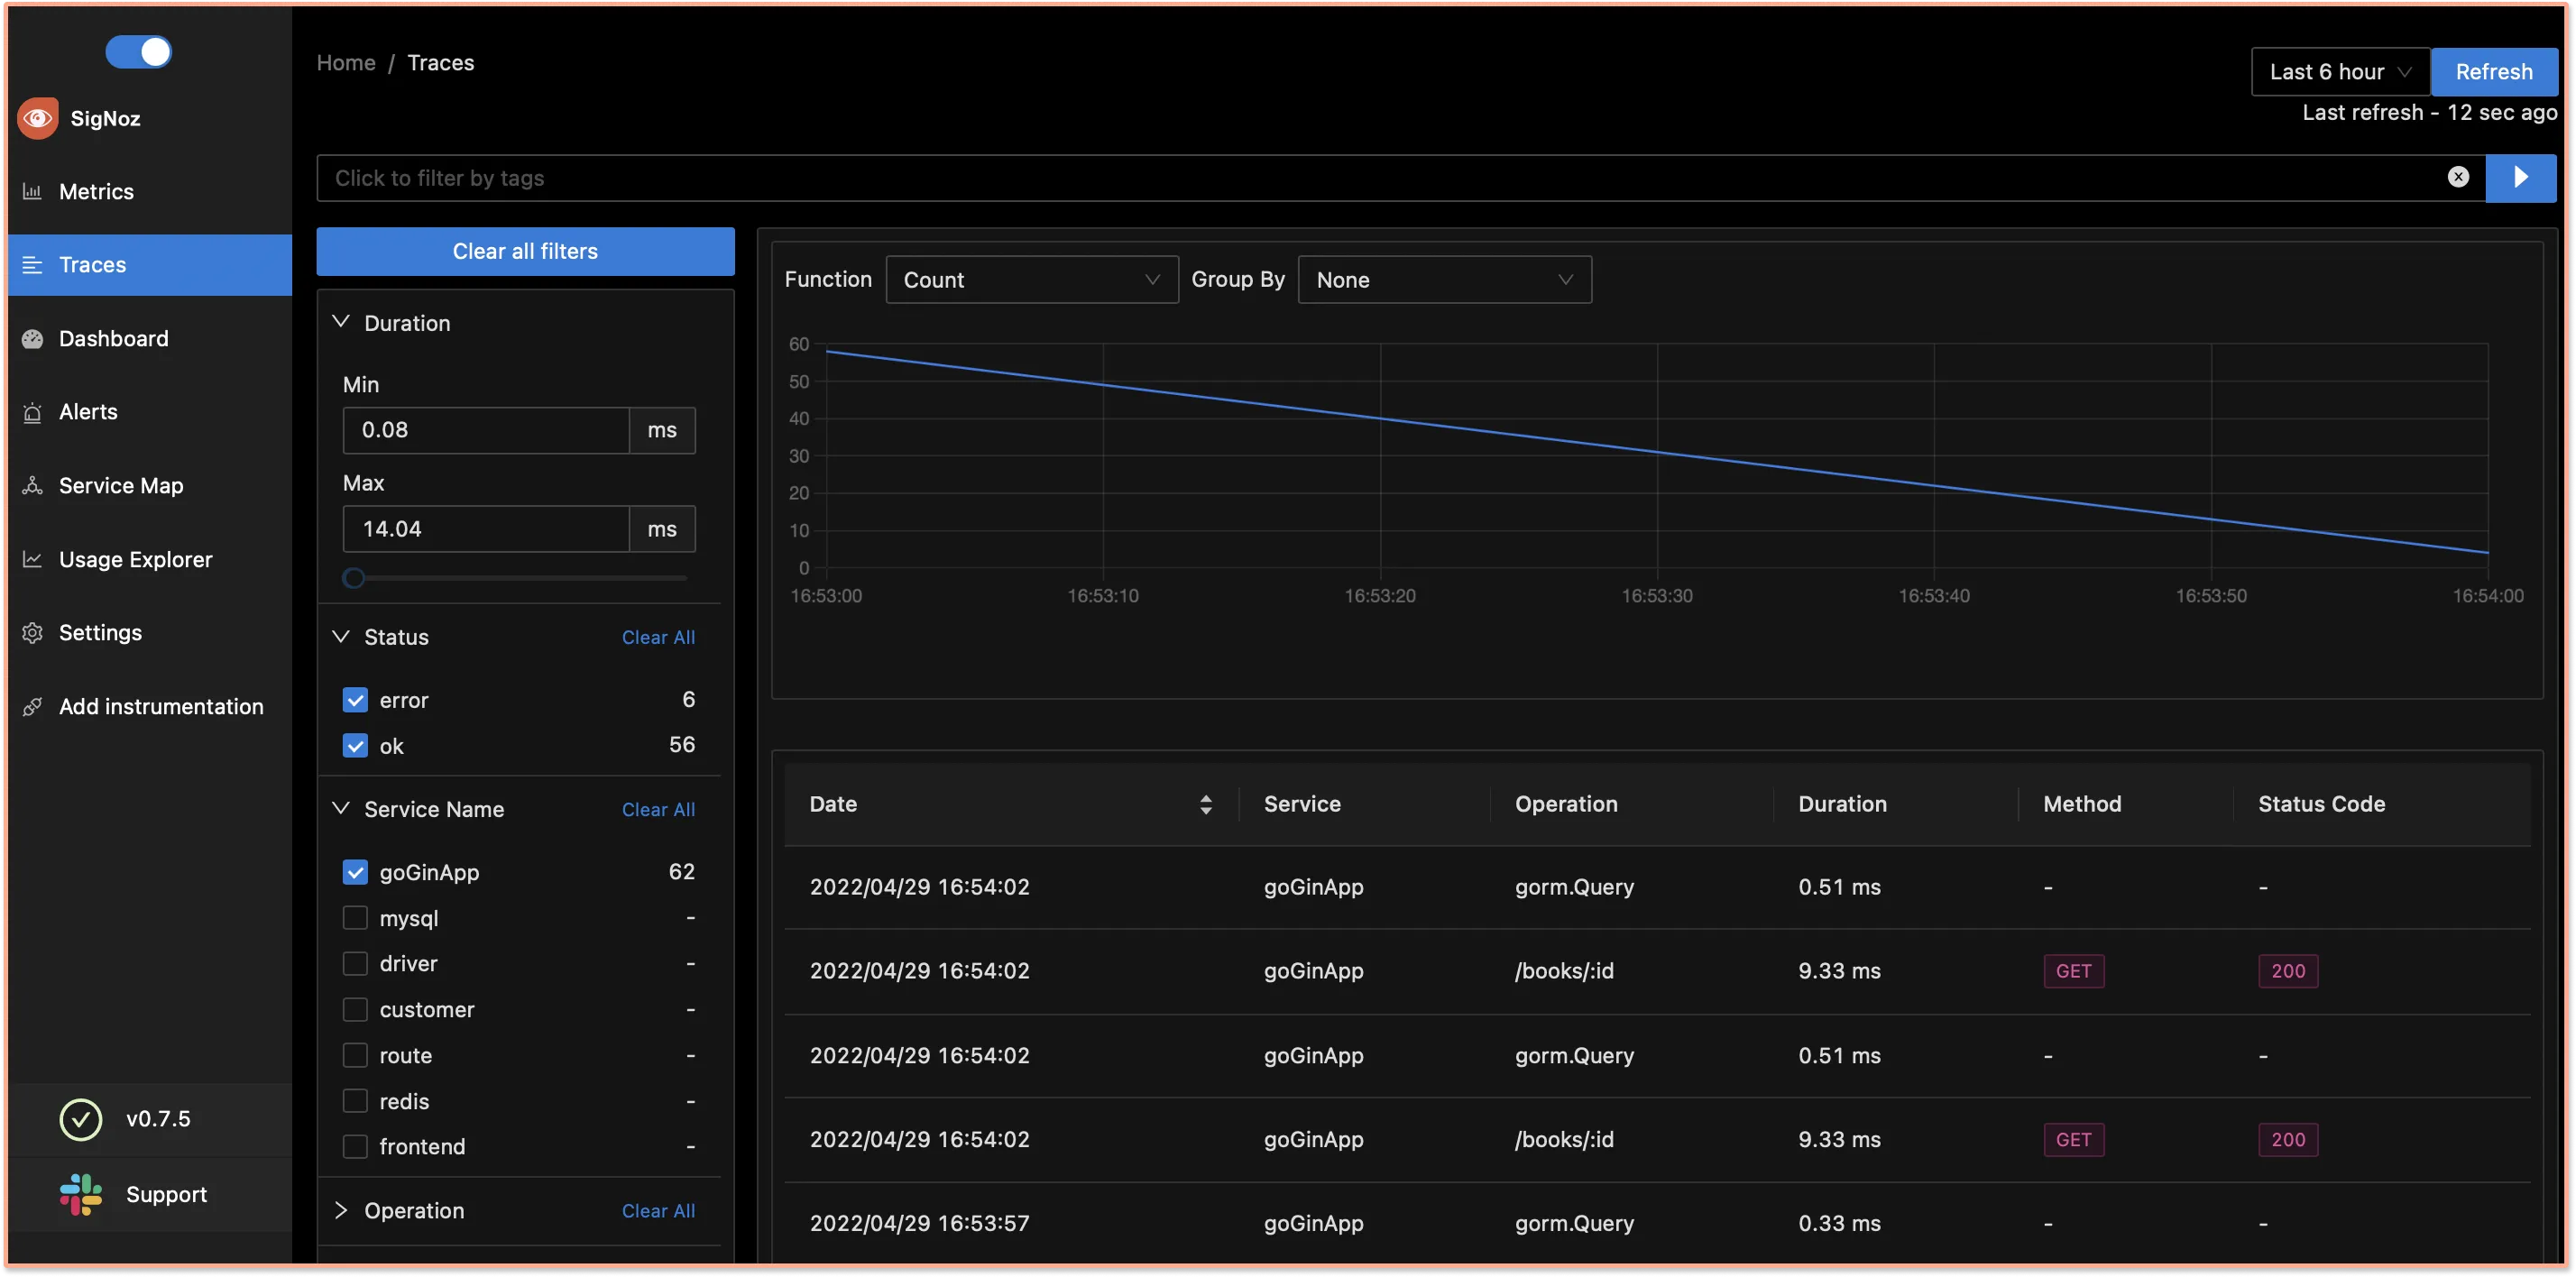This screenshot has width=2576, height=1277.
Task: Click the Usage Explorer line chart icon
Action: pos(32,560)
